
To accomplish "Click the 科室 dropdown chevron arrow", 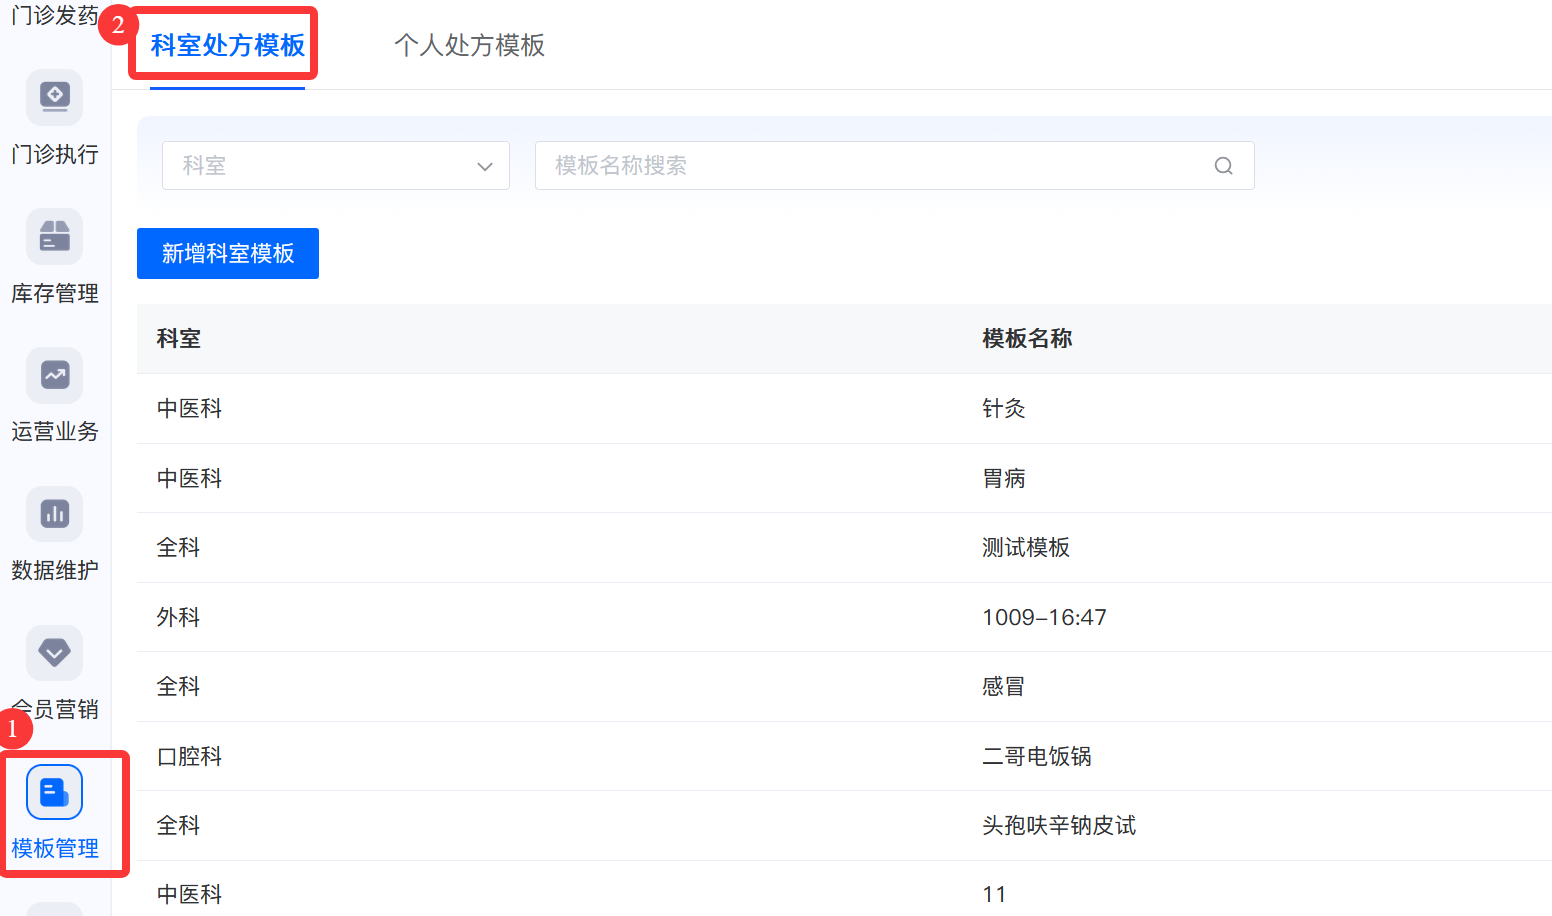I will coord(485,167).
